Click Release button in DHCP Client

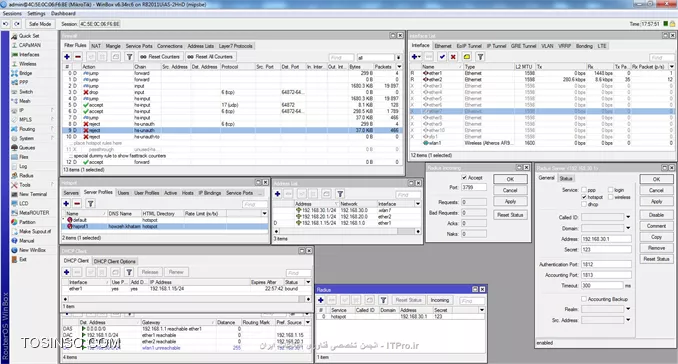150,272
